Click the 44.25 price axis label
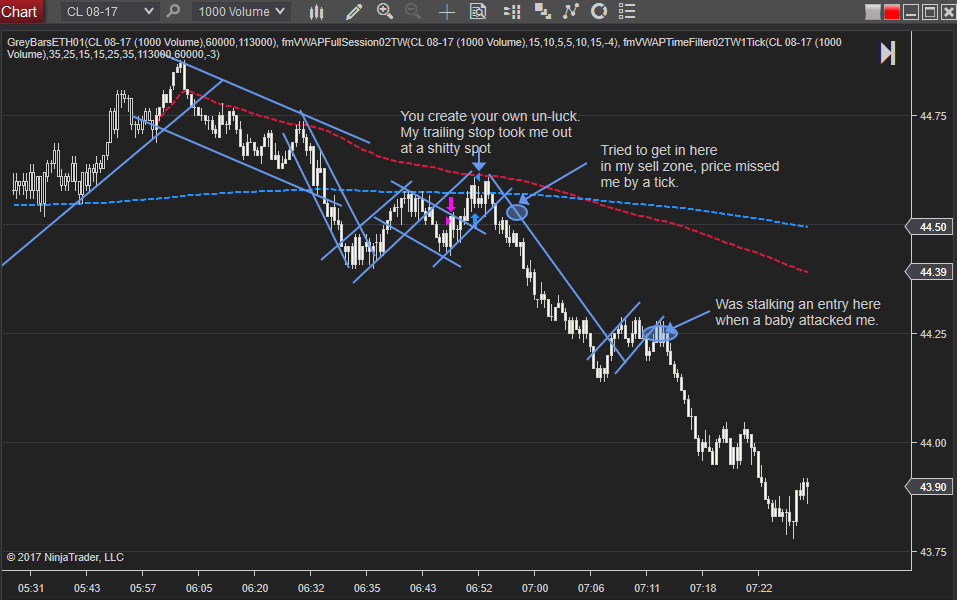 click(x=933, y=334)
